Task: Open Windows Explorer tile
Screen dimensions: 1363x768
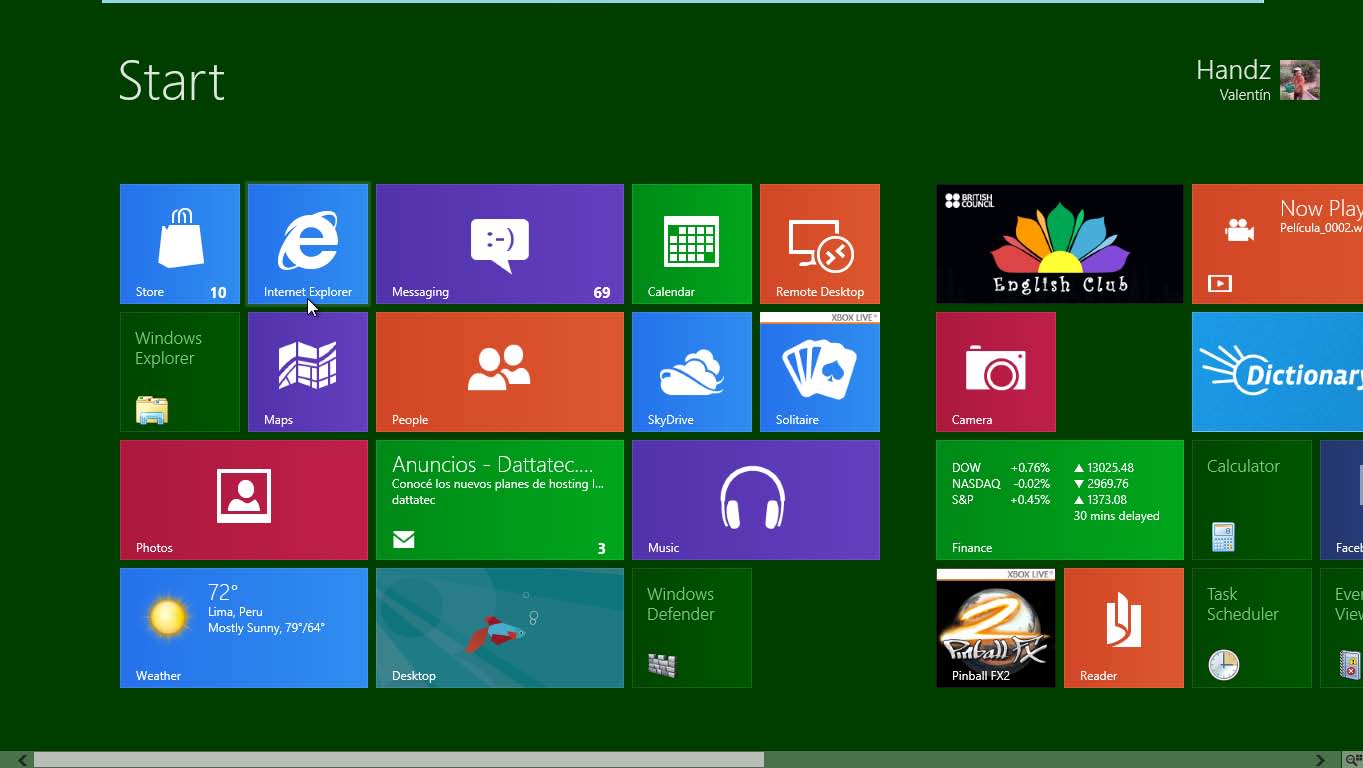Action: [180, 372]
